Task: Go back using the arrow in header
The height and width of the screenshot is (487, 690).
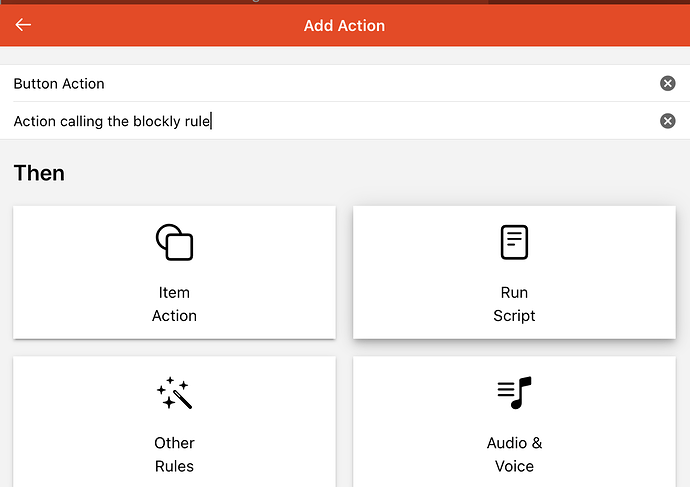Action: (x=23, y=25)
